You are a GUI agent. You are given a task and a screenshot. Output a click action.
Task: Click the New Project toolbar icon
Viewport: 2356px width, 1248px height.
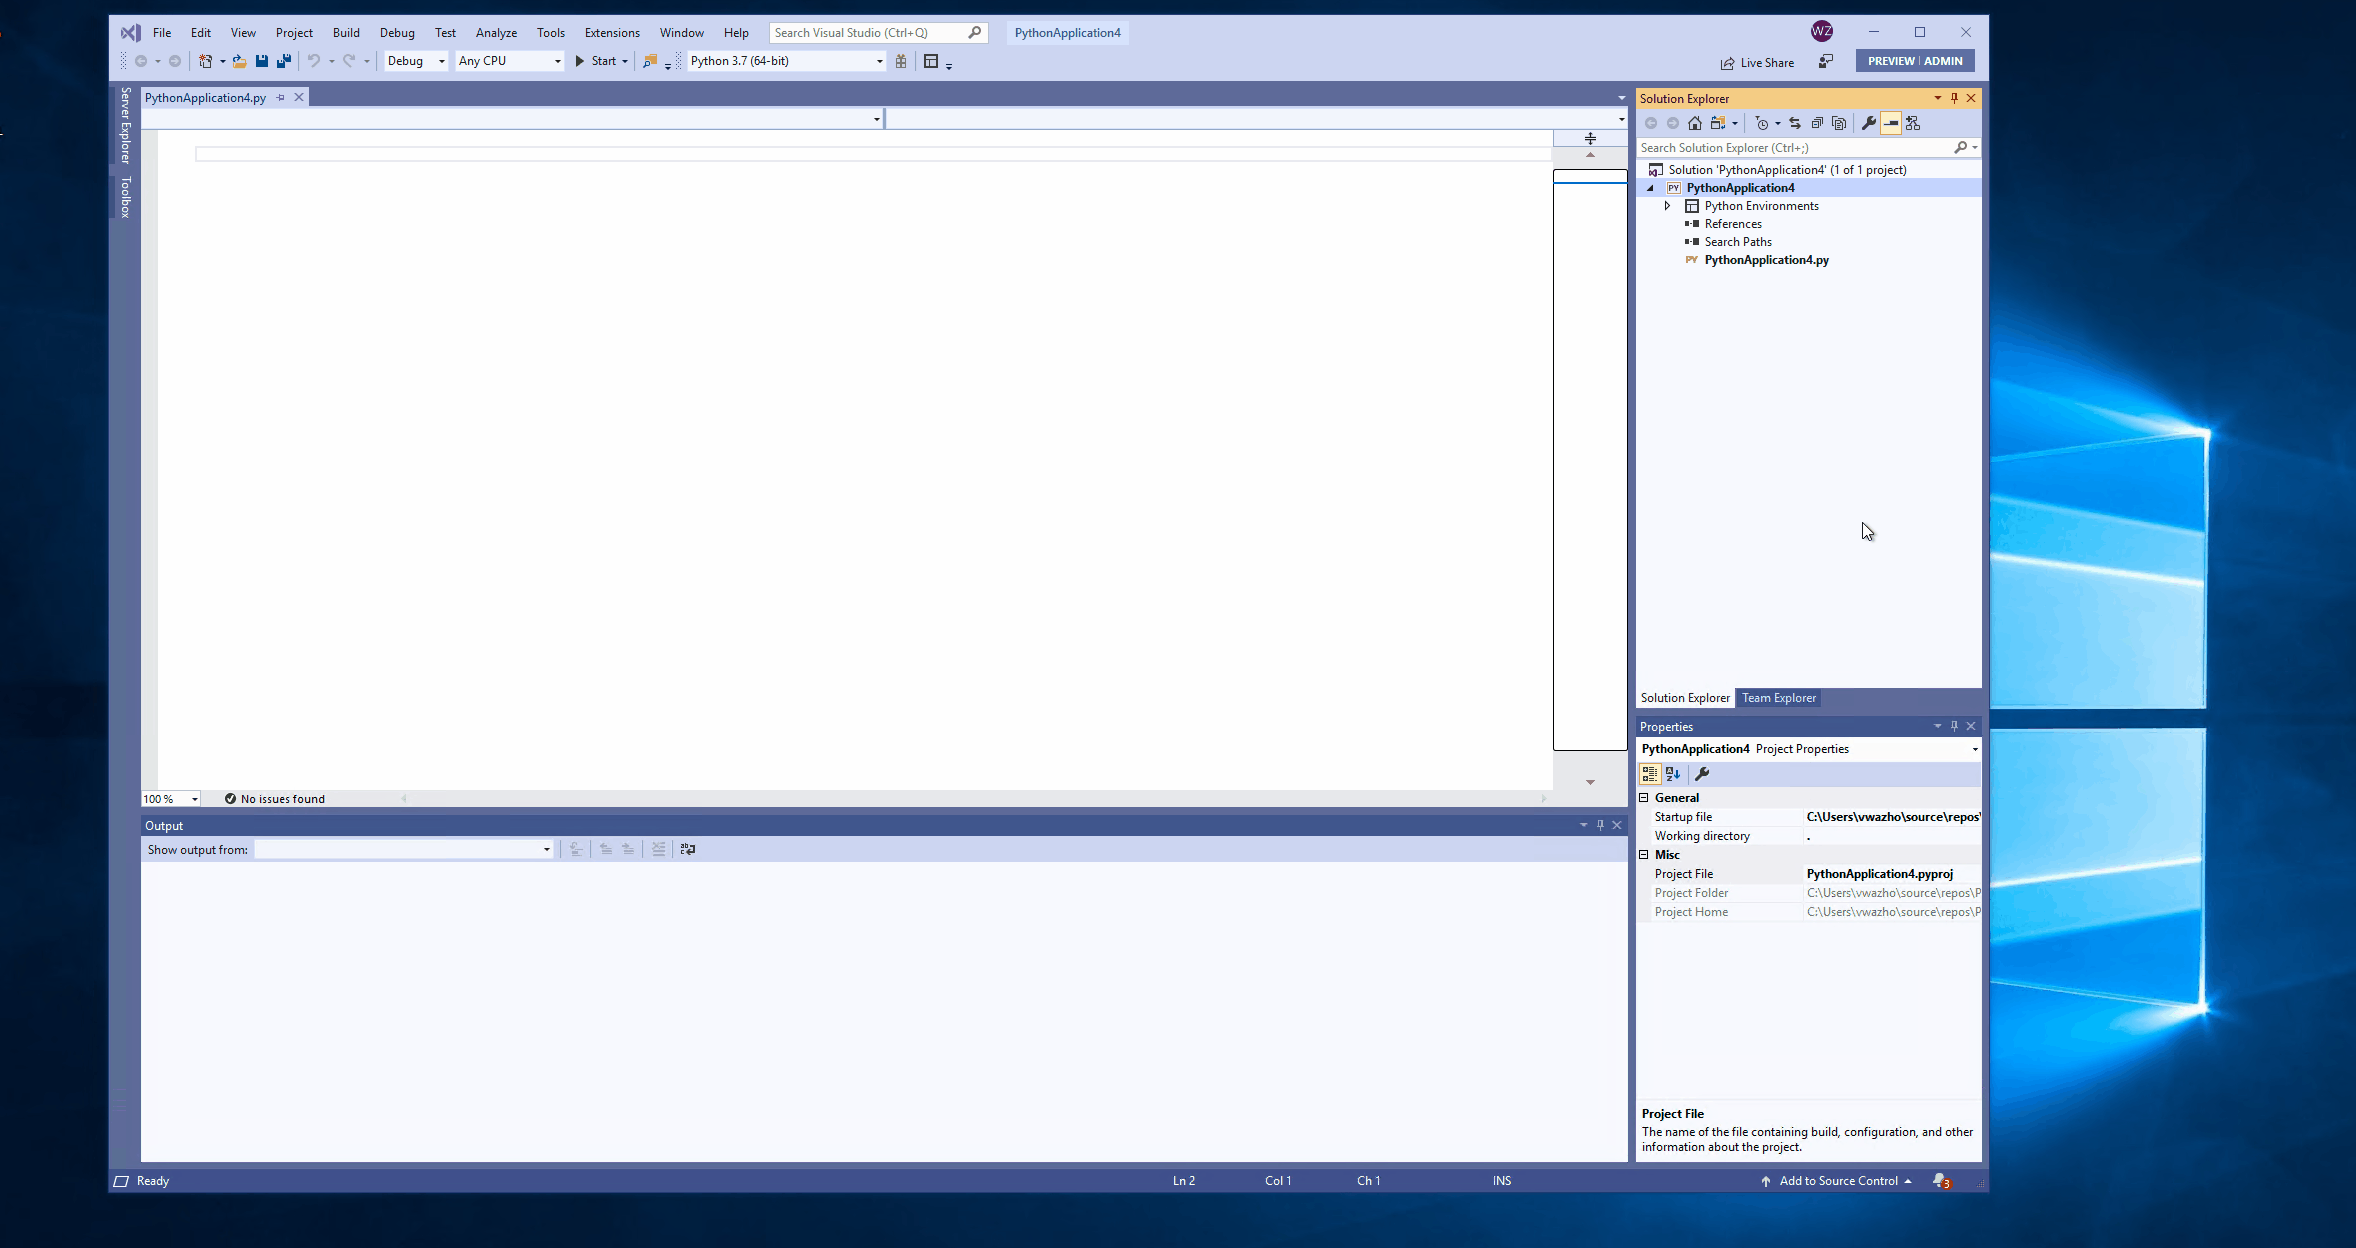pos(205,61)
